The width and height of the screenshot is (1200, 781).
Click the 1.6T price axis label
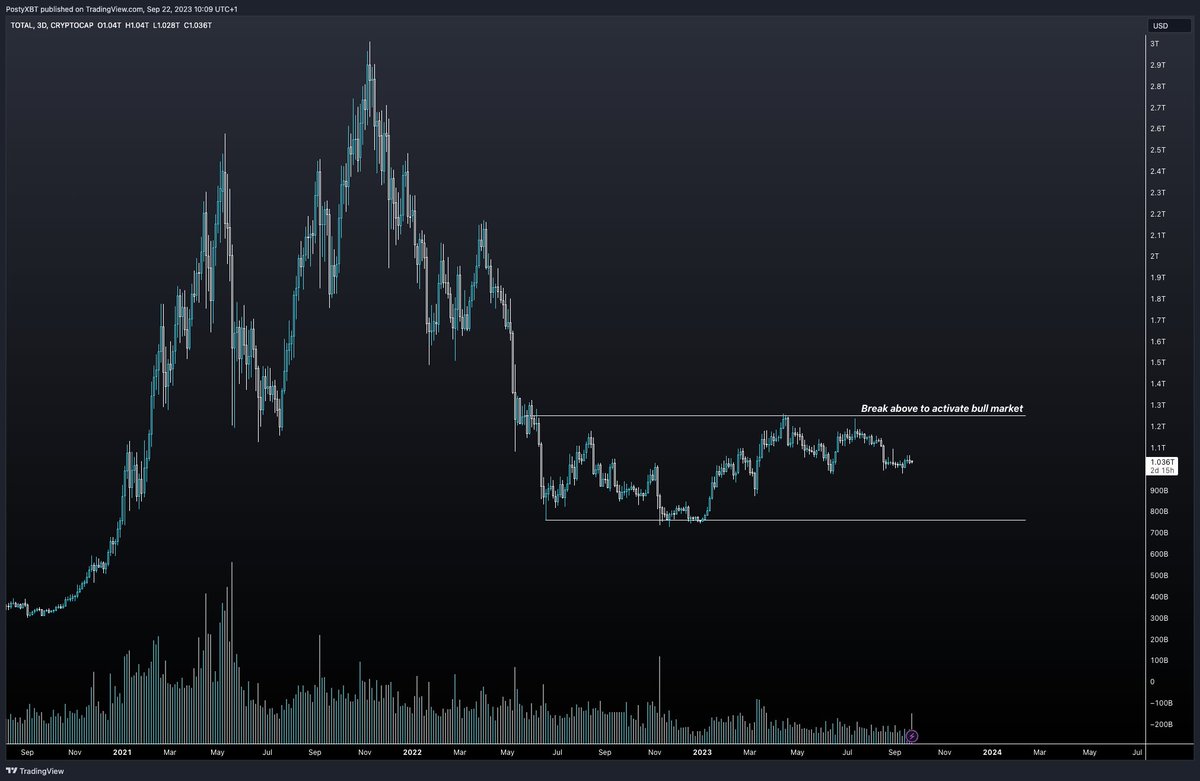pyautogui.click(x=1157, y=341)
